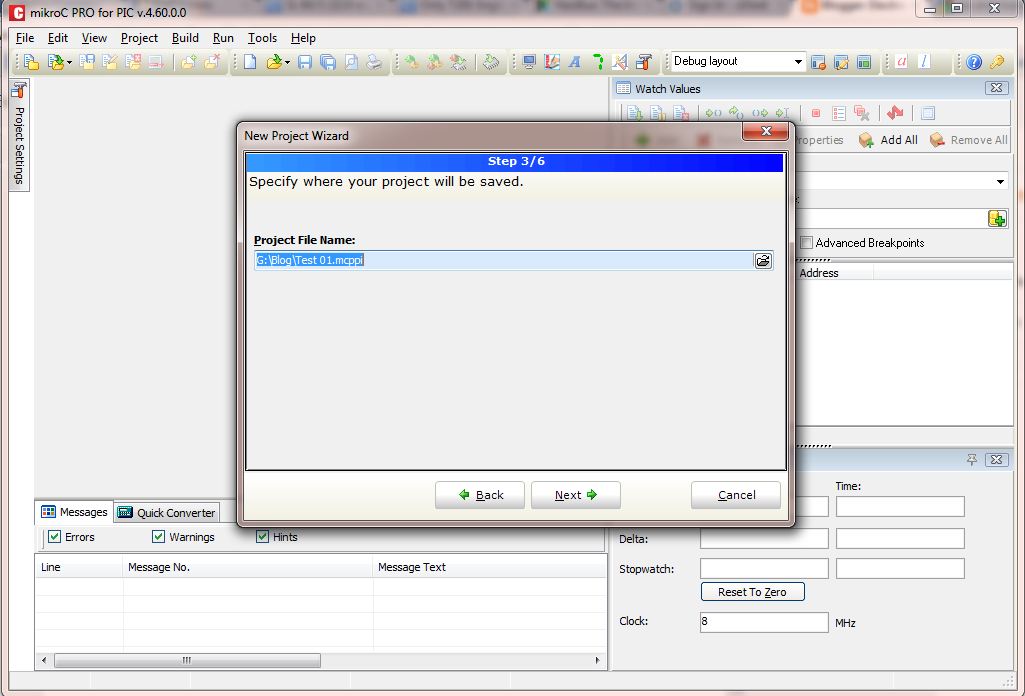Switch to the Quick Converter tab
The height and width of the screenshot is (696, 1025).
[x=167, y=512]
